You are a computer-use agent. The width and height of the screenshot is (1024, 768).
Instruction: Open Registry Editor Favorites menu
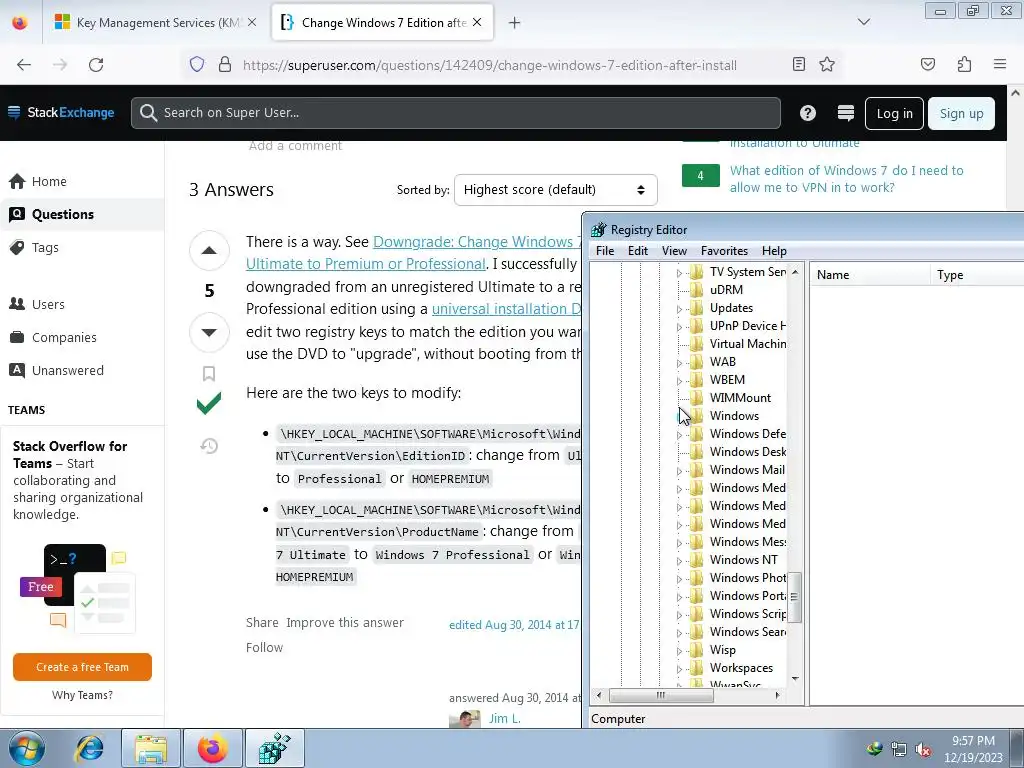pyautogui.click(x=724, y=251)
